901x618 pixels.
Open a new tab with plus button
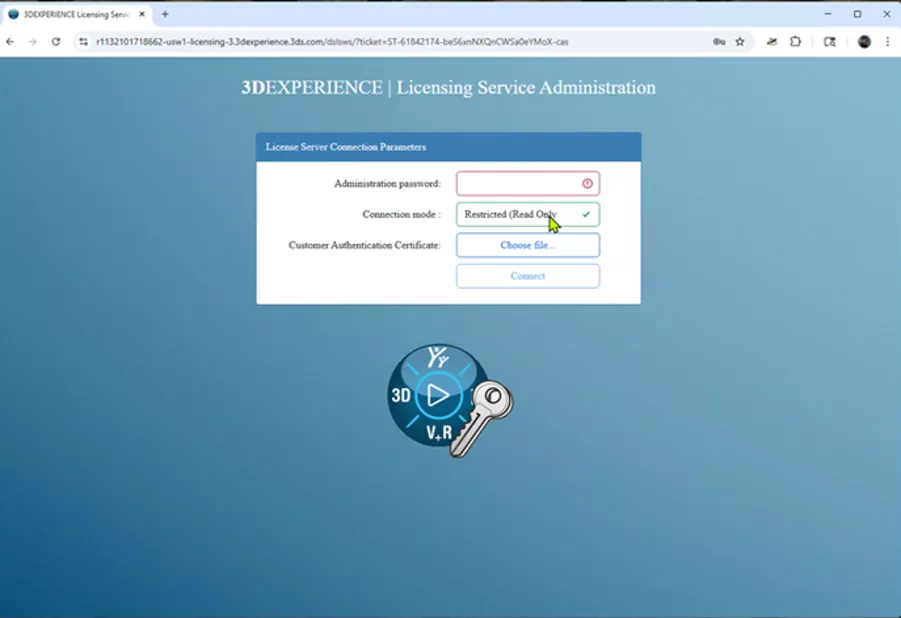click(165, 14)
